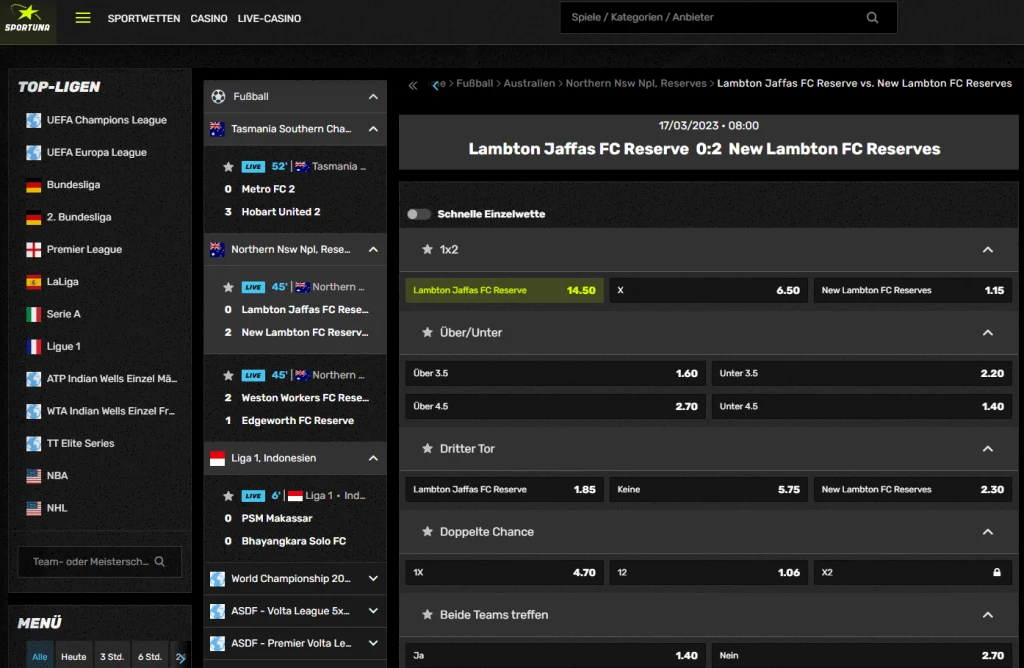Screen dimensions: 1024x668
Task: Collapse Northern Nsw Npl, Rese... league
Action: 373,249
